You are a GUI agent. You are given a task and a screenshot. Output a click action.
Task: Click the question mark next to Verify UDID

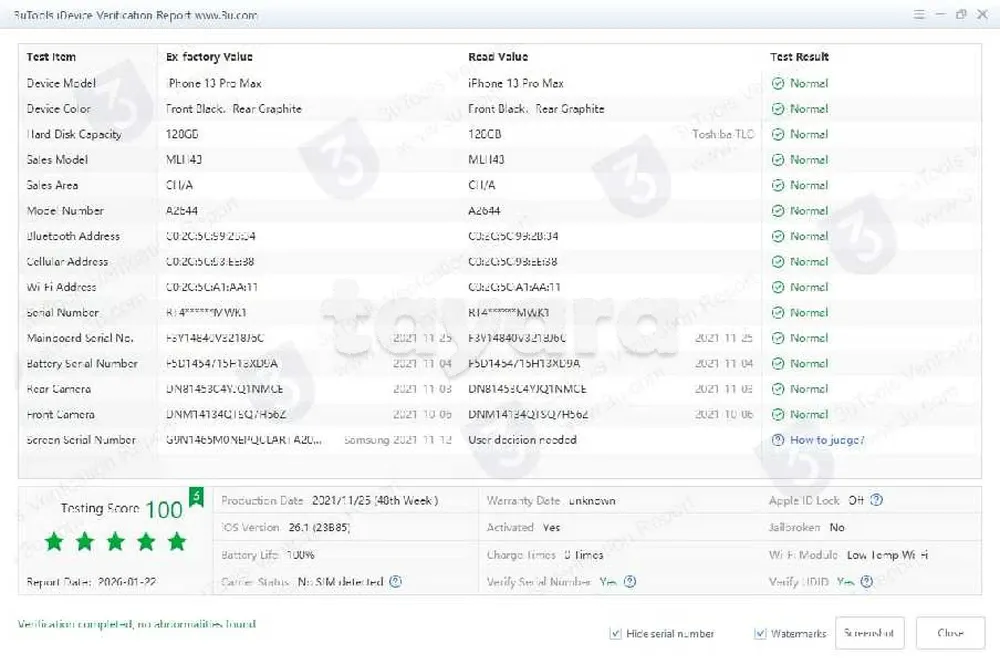[x=866, y=582]
